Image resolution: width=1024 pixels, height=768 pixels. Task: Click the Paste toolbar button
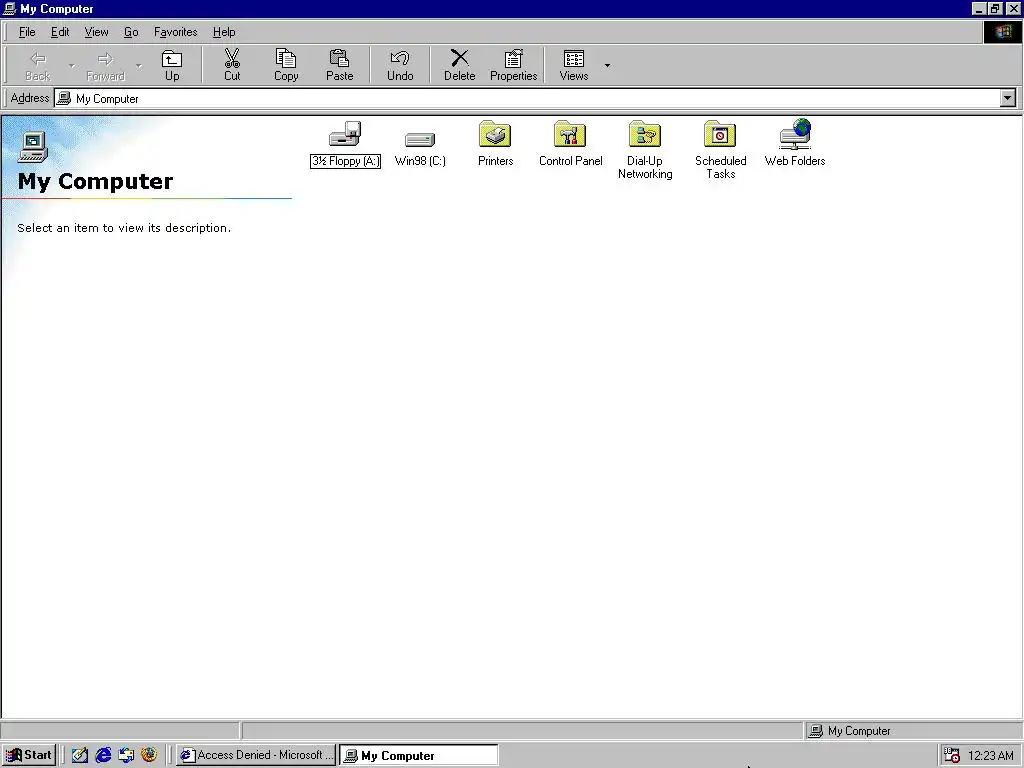click(340, 65)
